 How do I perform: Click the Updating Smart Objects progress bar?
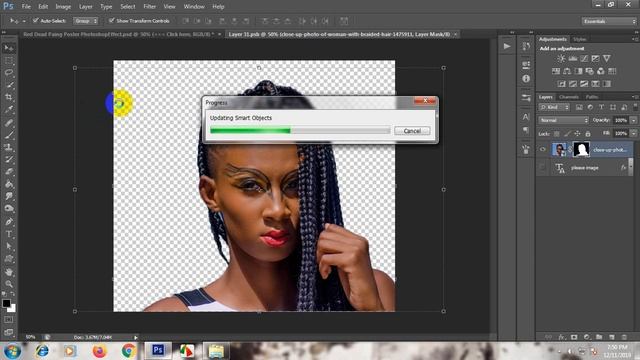click(x=300, y=131)
